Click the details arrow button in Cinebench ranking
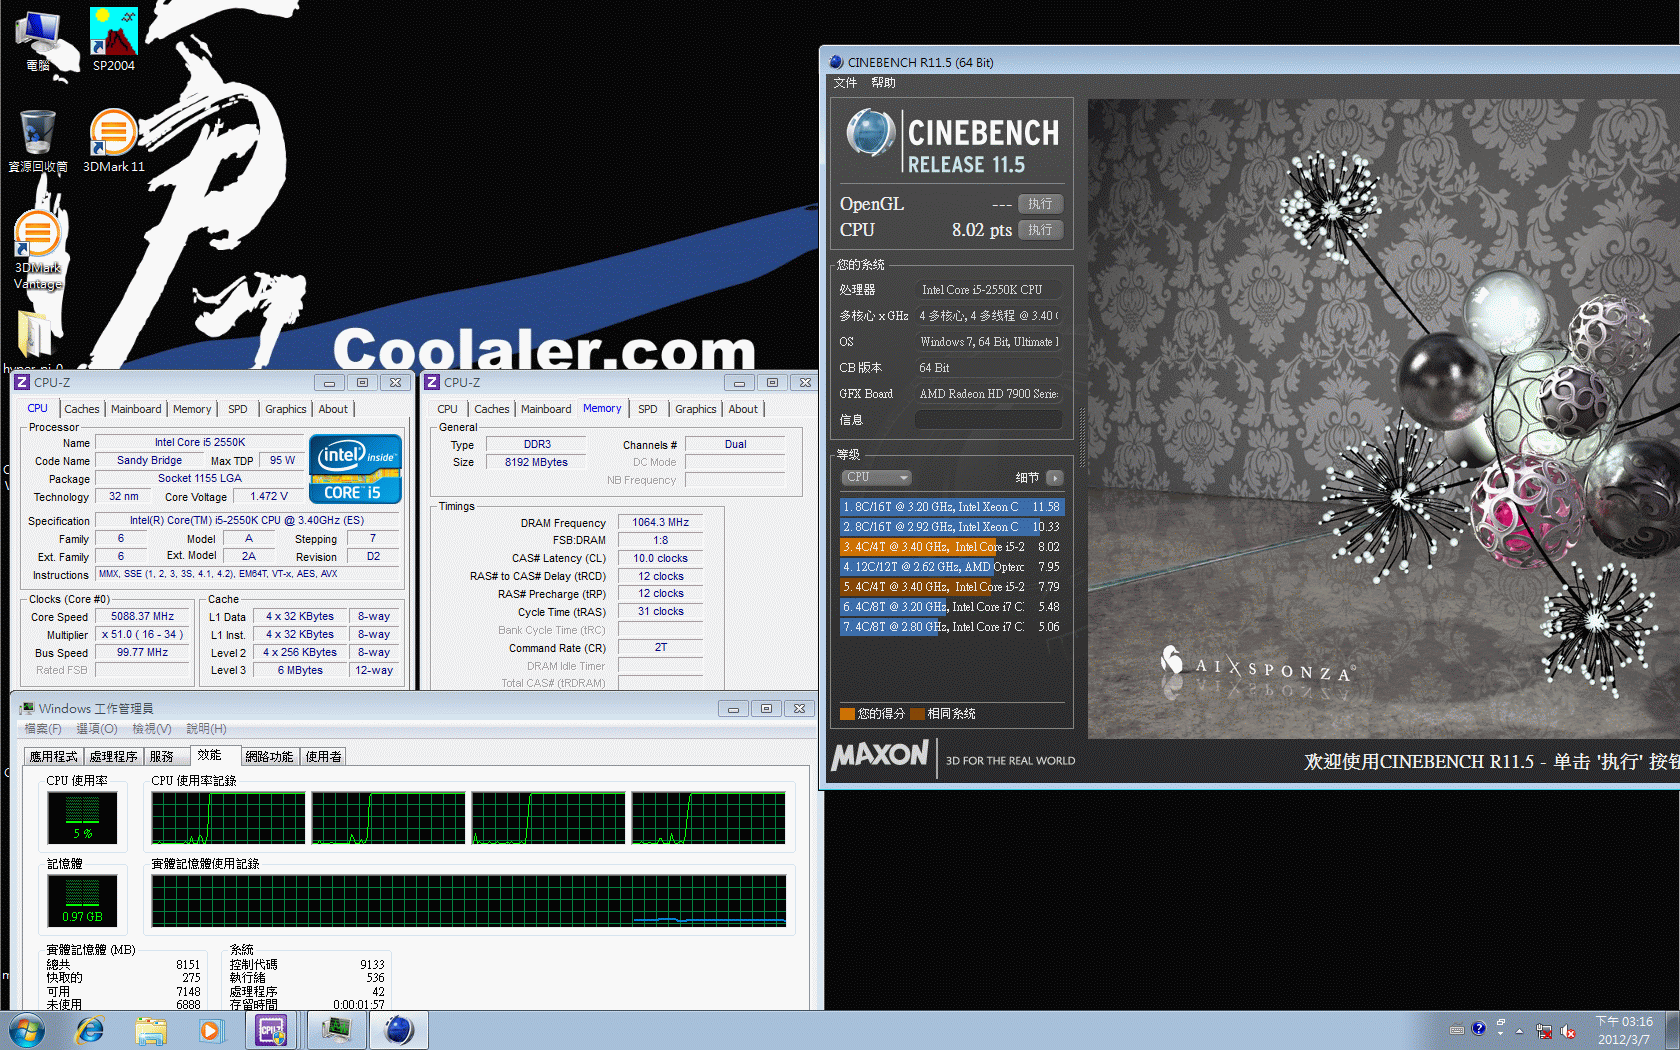The width and height of the screenshot is (1680, 1050). coord(1055,478)
